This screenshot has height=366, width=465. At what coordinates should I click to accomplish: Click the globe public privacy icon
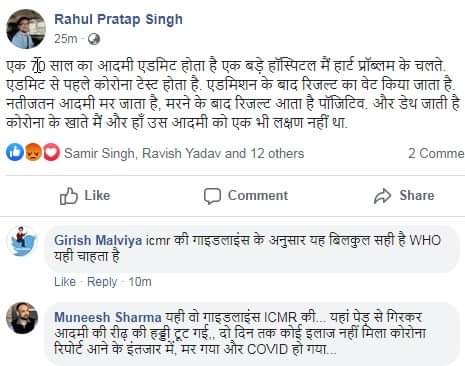(x=94, y=39)
